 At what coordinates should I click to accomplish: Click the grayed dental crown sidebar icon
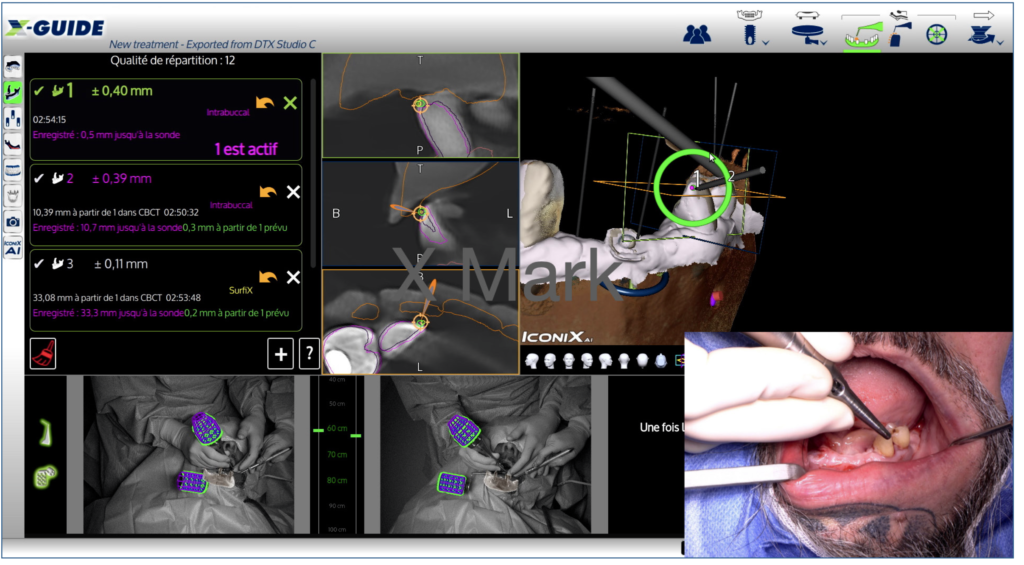tap(13, 195)
